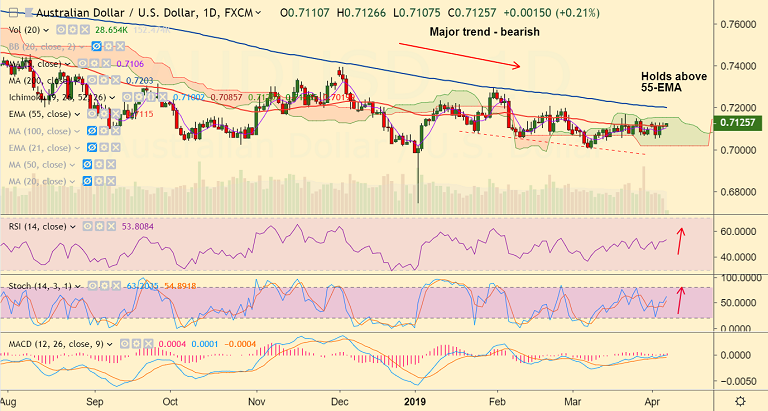Expand the MA (100, close) dropdown arrow
This screenshot has width=768, height=411.
77,131
